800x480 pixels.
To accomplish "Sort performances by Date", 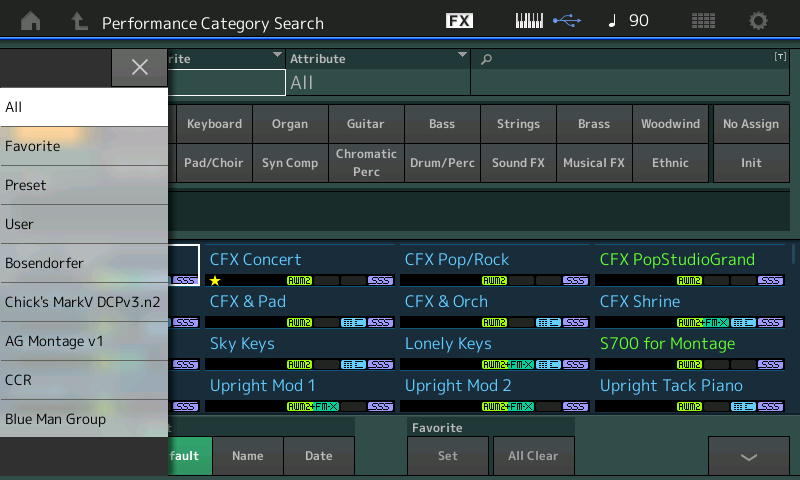I will [x=319, y=456].
